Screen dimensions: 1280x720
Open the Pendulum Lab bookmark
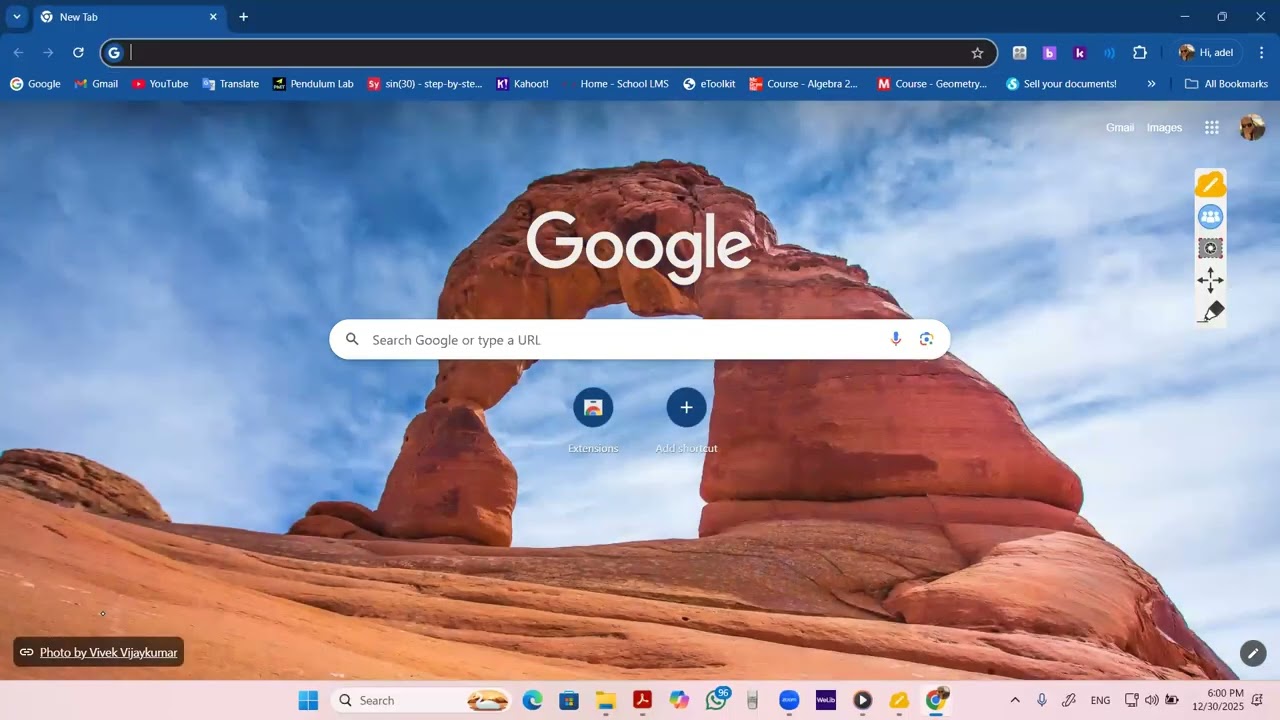coord(313,84)
